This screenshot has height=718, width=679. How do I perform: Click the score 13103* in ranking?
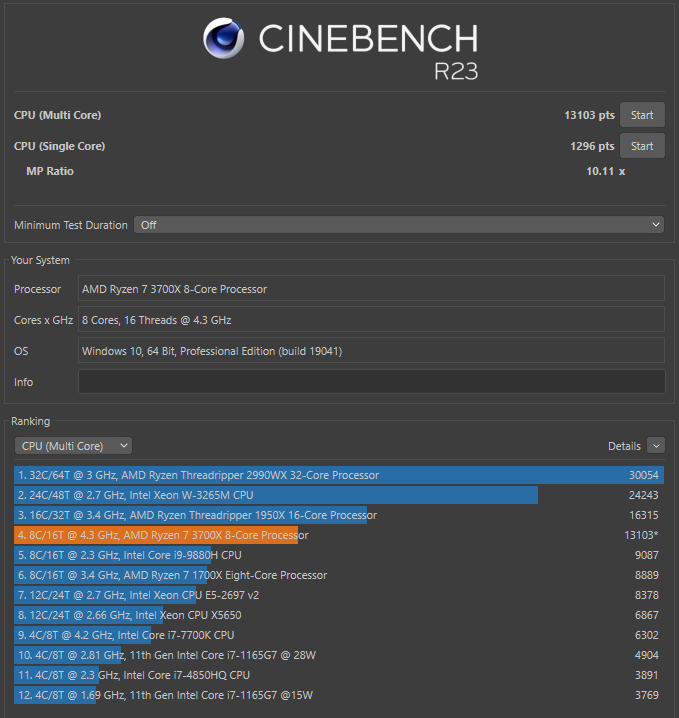point(641,535)
